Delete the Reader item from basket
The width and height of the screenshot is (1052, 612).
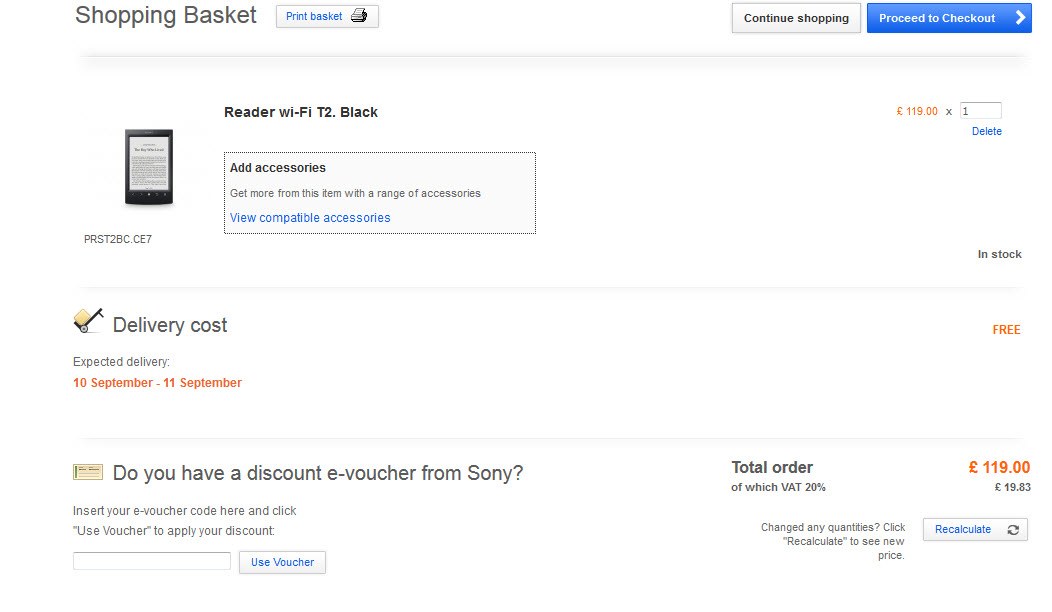(x=986, y=131)
